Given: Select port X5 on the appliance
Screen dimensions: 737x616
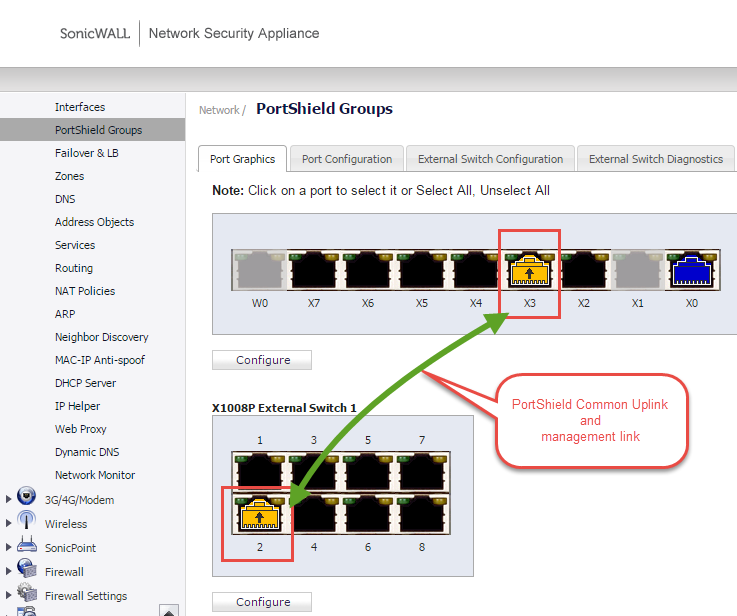Looking at the screenshot, I should click(x=422, y=271).
